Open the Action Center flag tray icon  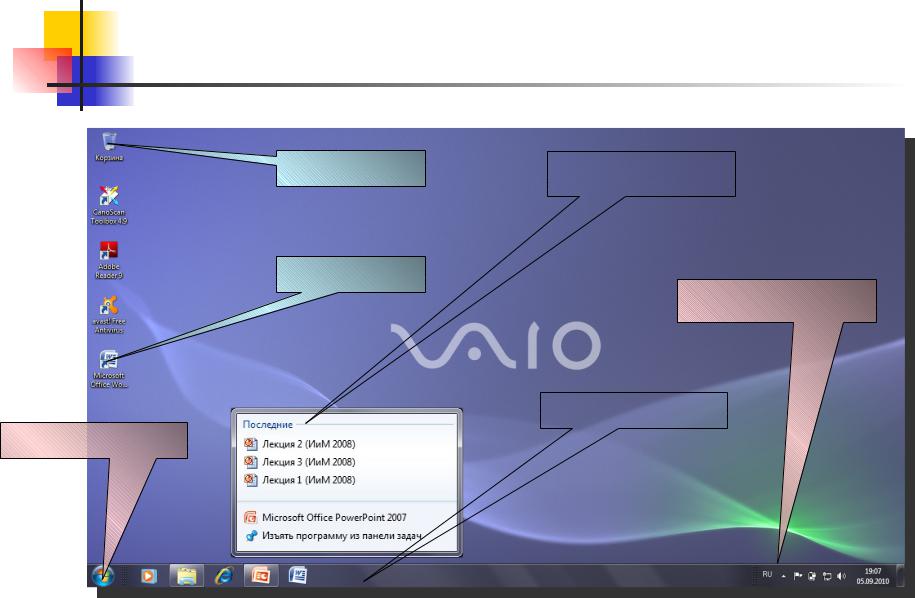798,576
